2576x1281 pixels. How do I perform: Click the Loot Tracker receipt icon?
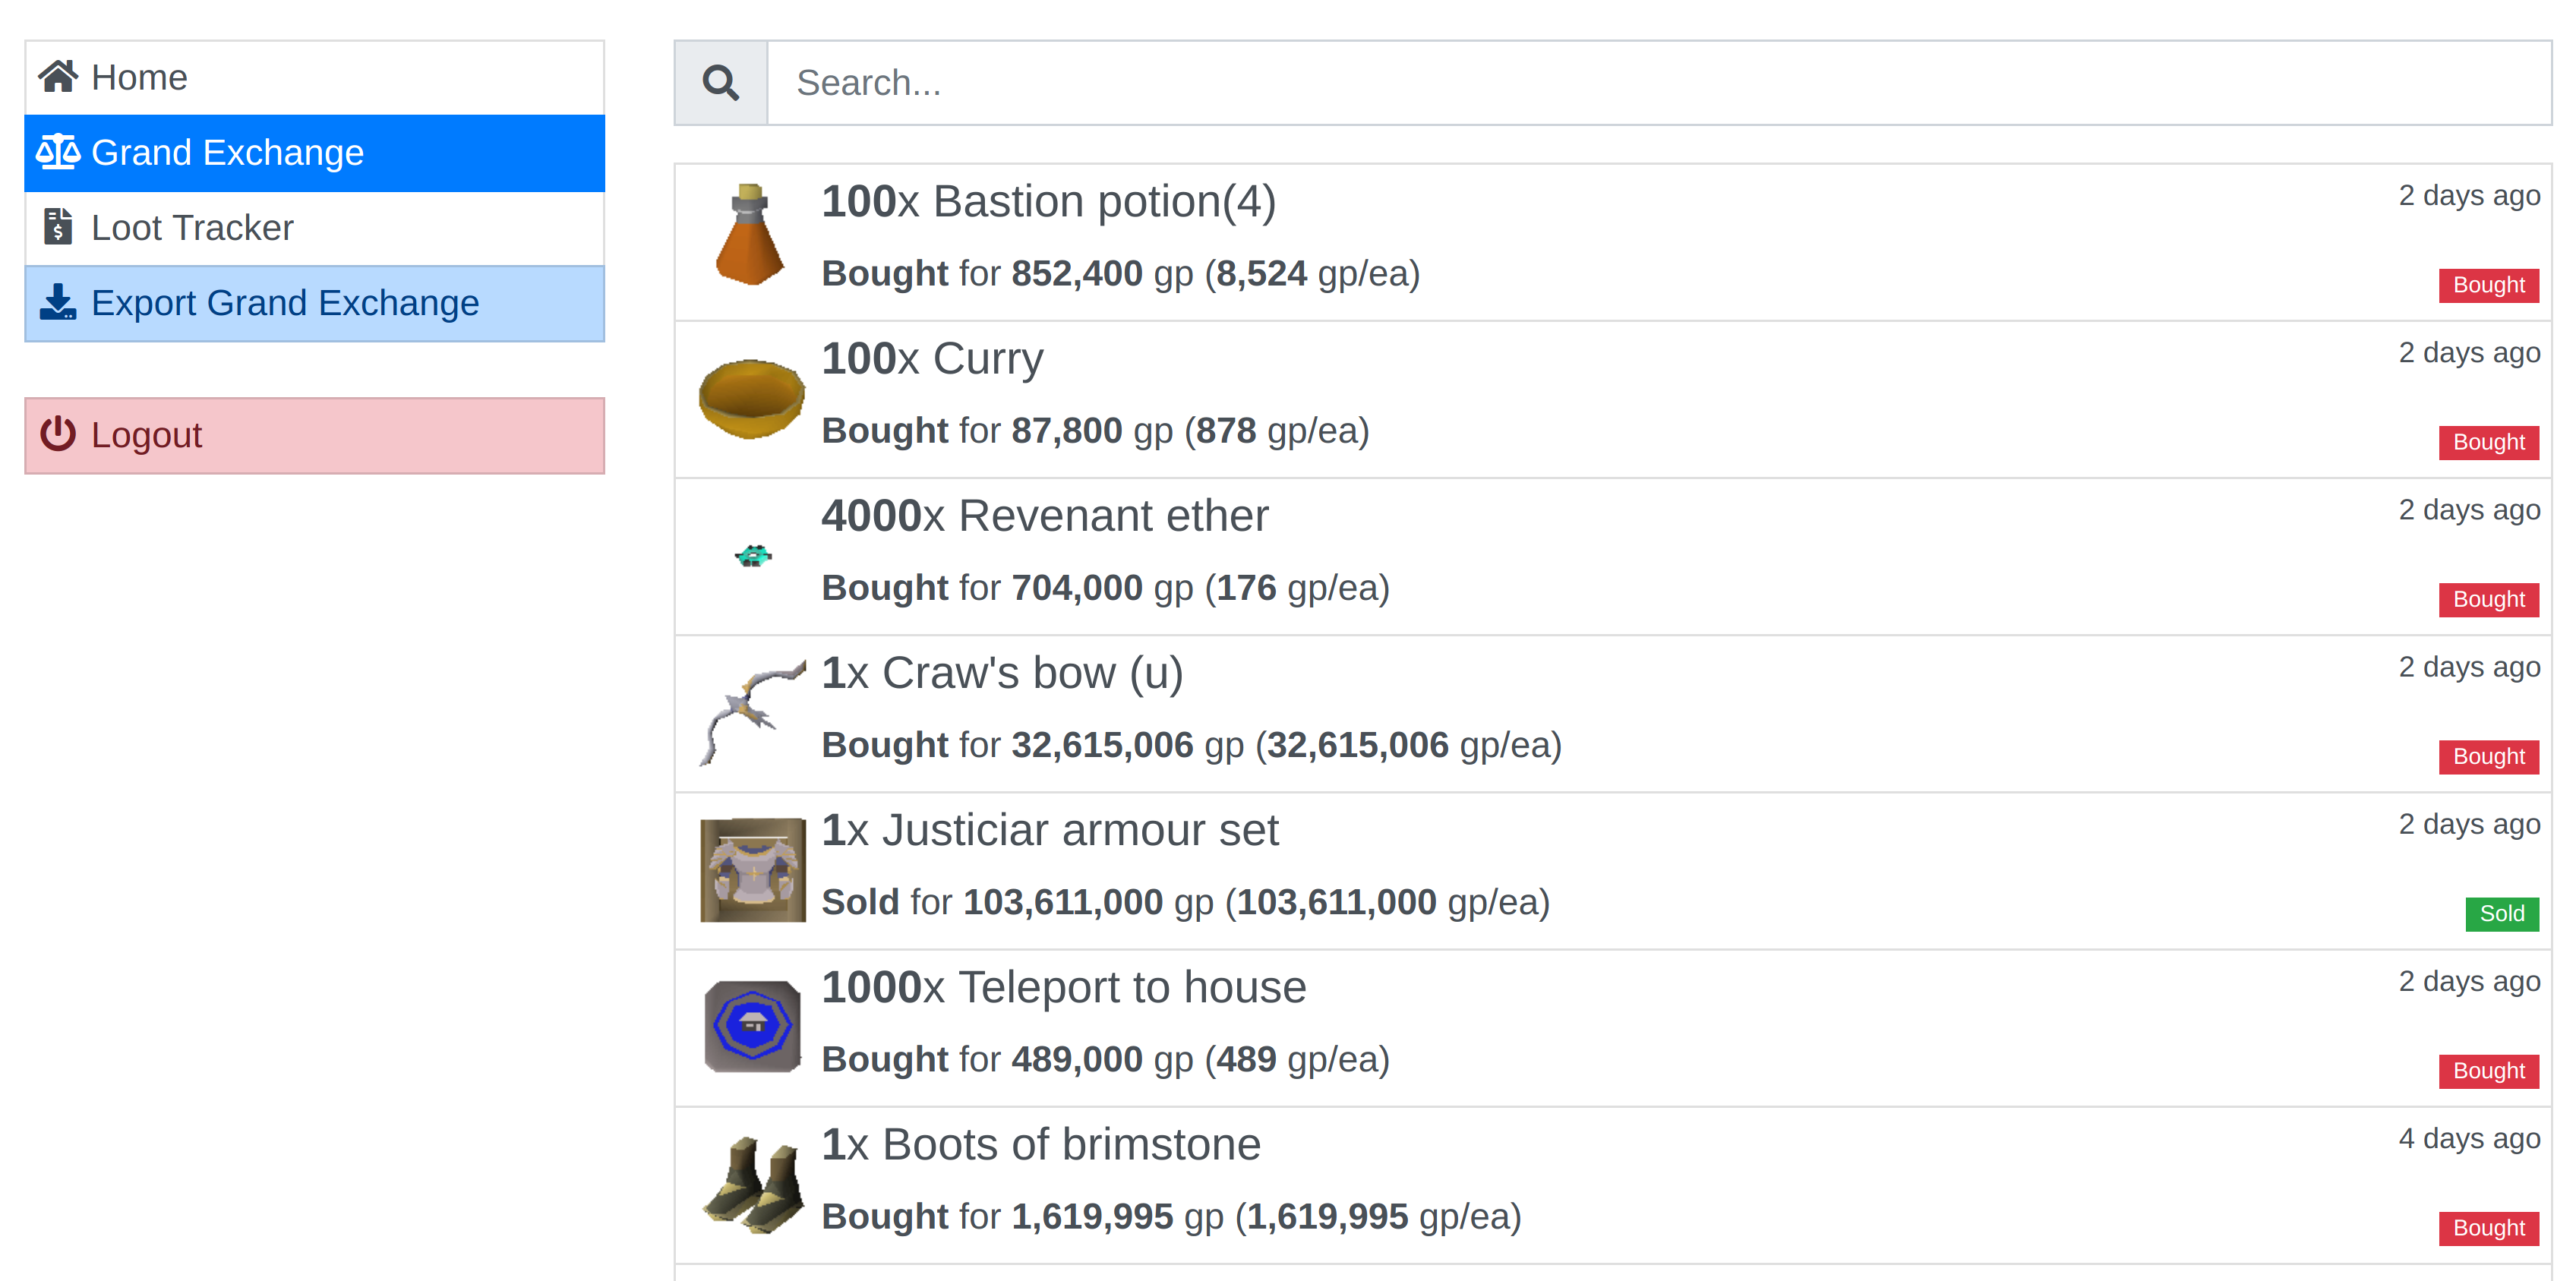tap(58, 227)
